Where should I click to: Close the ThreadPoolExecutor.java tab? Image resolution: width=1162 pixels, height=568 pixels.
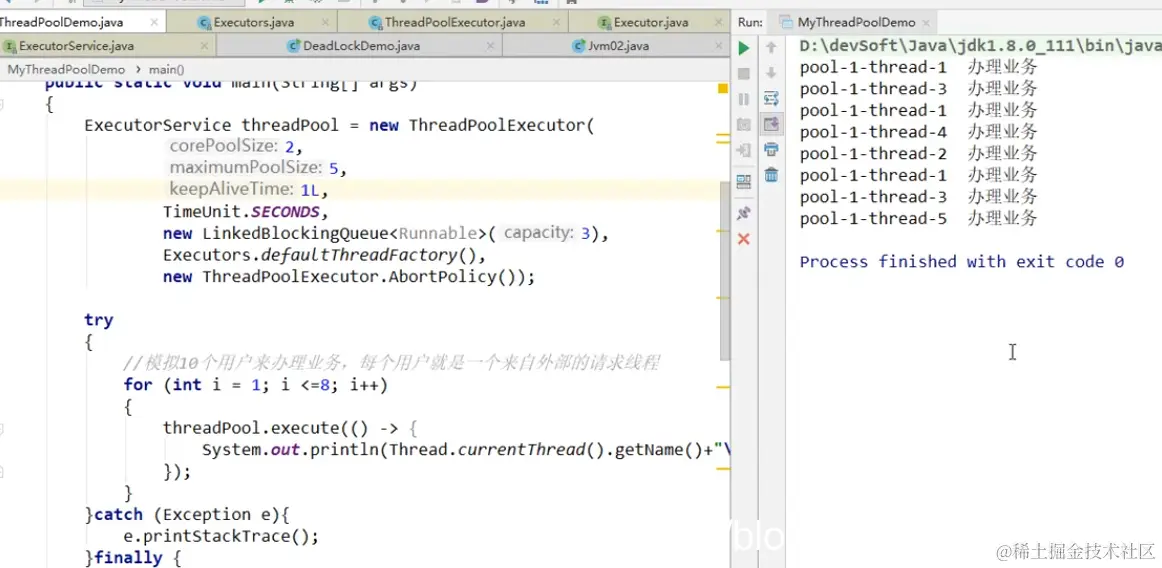pos(557,22)
